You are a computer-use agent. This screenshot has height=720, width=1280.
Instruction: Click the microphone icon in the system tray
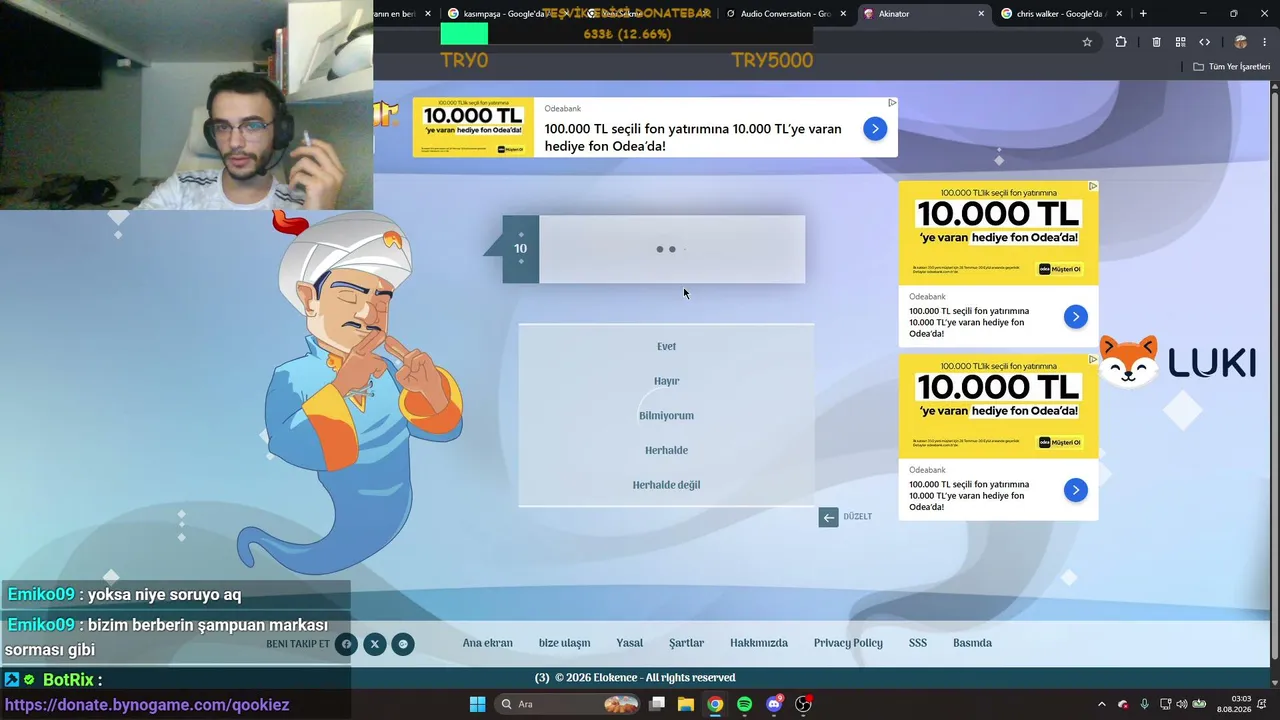pos(1144,704)
